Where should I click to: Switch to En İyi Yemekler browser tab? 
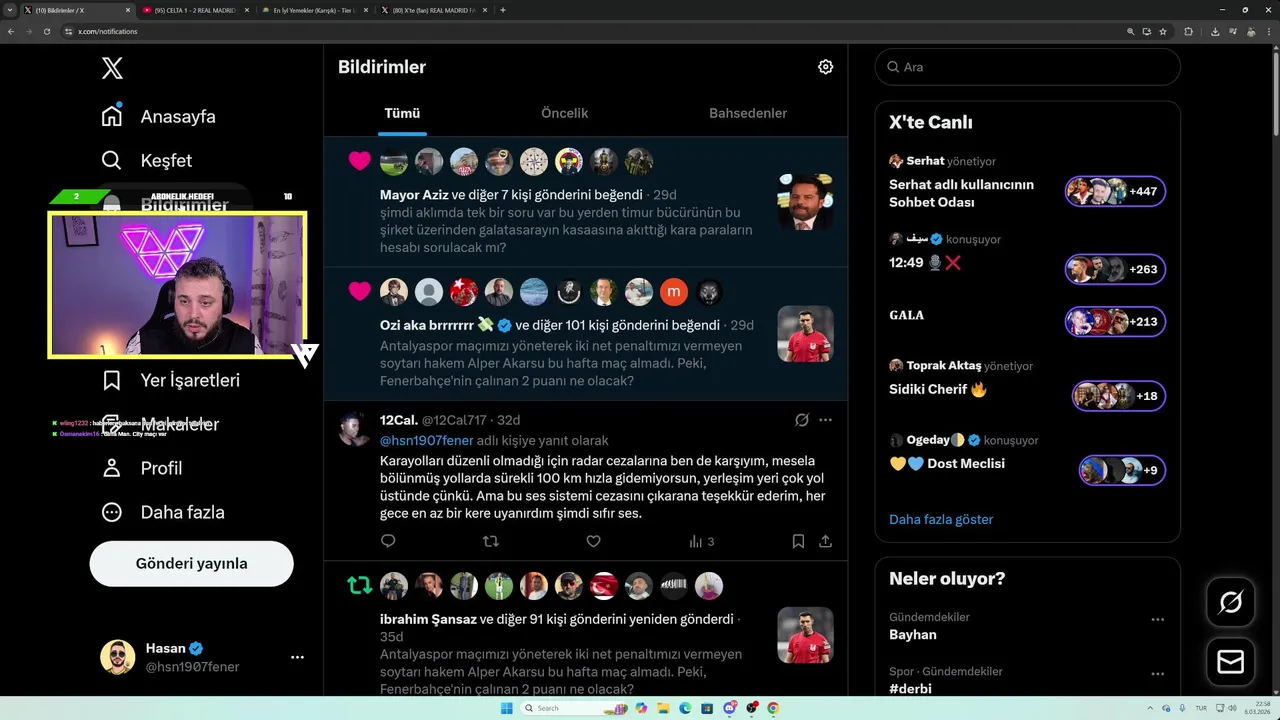coord(314,10)
